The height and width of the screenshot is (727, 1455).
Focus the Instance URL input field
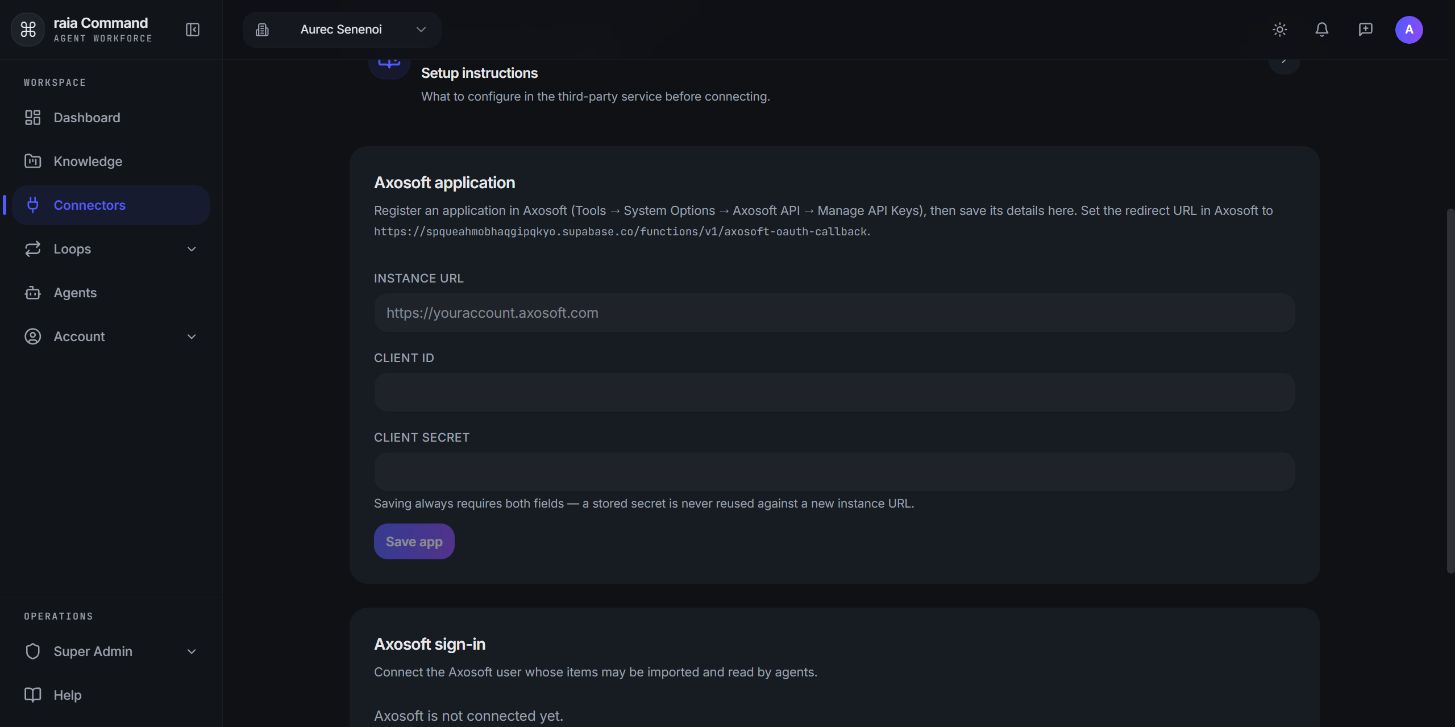point(834,313)
